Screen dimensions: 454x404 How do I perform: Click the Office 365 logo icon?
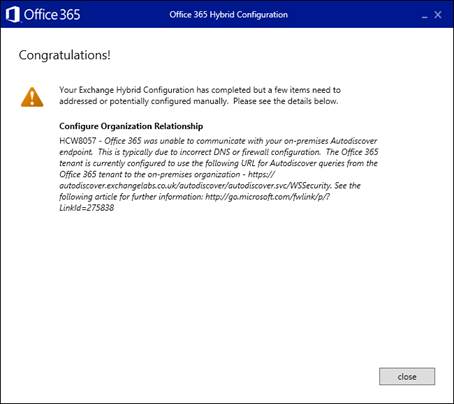point(13,15)
